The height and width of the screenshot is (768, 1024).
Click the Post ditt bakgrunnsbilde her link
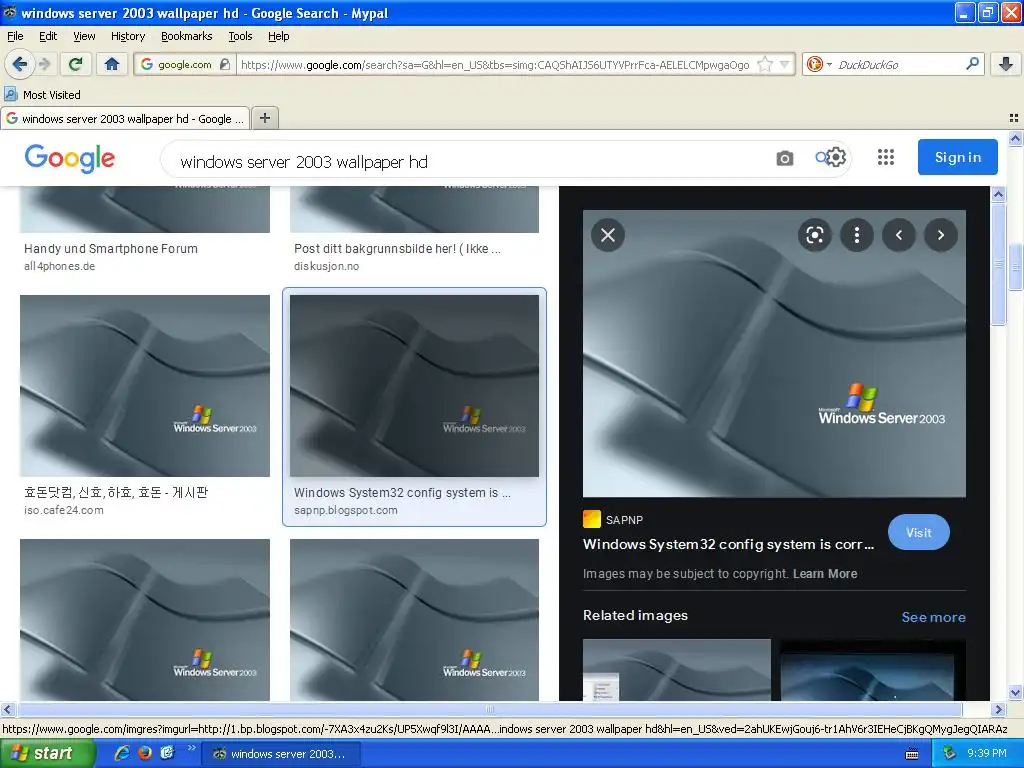(x=397, y=248)
